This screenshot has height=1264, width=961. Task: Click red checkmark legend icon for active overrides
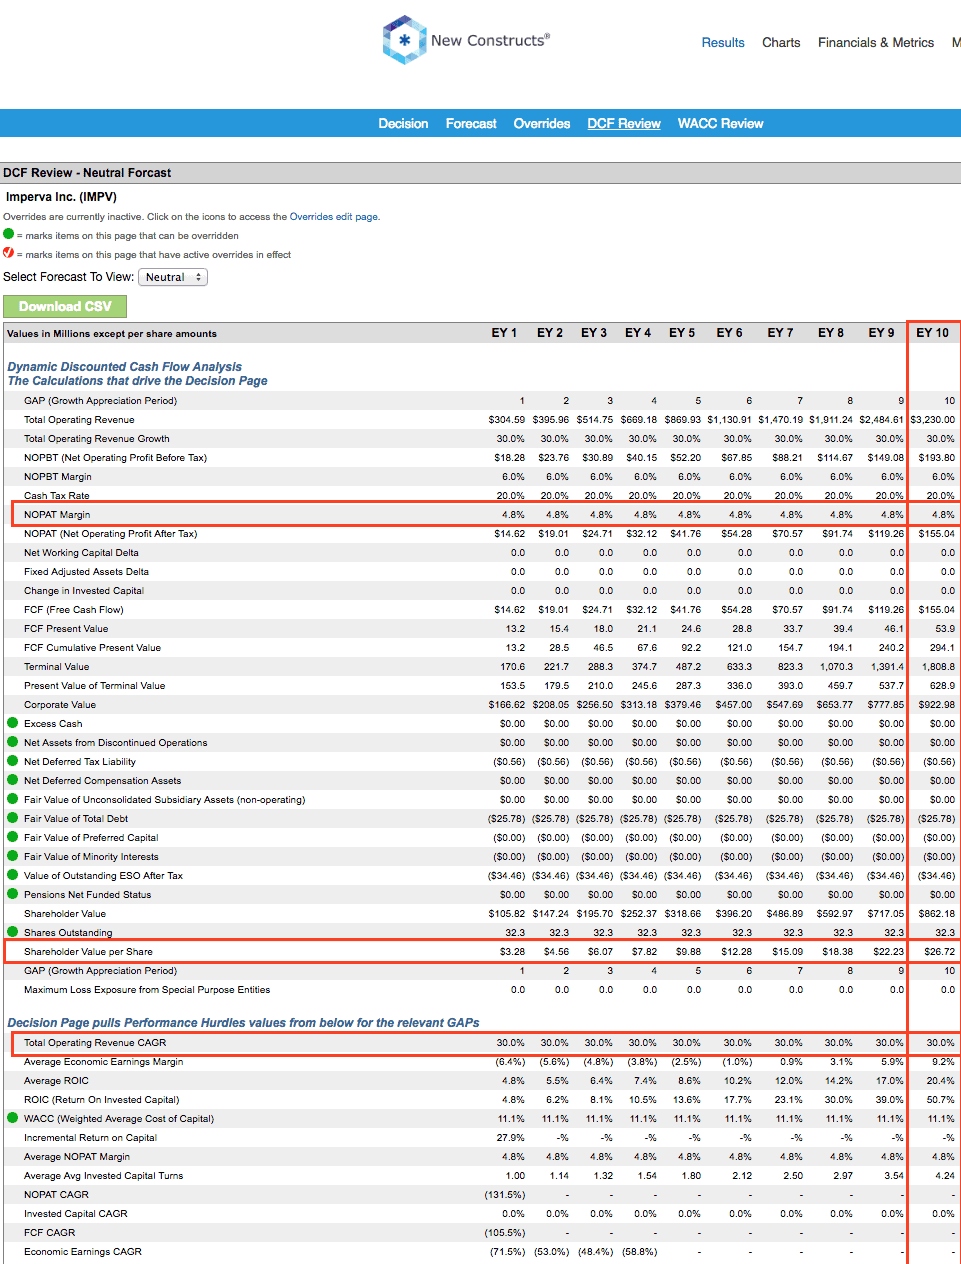coord(9,253)
